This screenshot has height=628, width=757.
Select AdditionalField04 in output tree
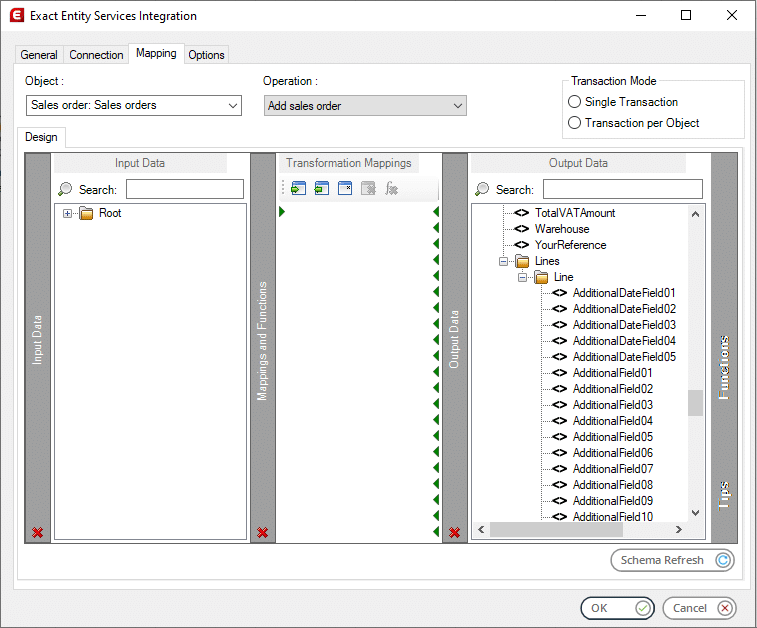(613, 421)
